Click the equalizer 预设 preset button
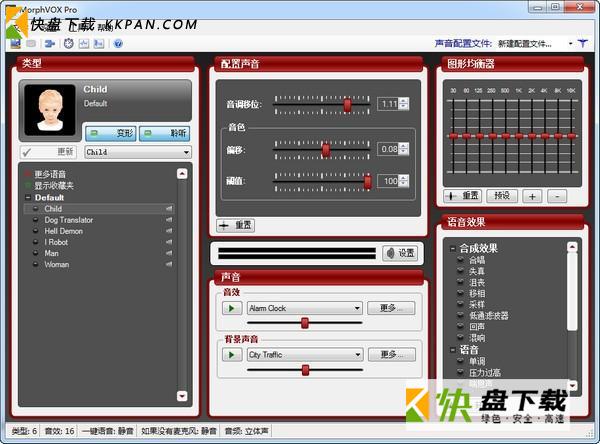This screenshot has width=600, height=444. [x=502, y=196]
